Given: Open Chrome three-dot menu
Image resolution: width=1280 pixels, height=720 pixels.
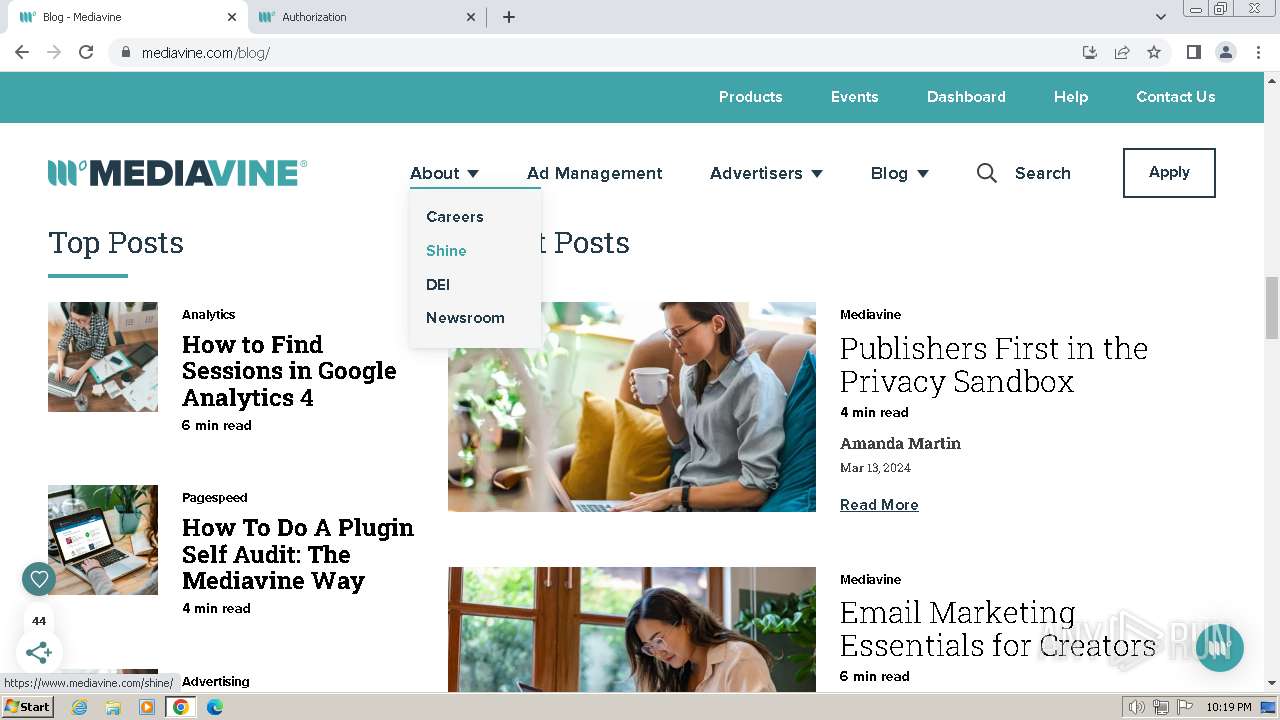Looking at the screenshot, I should 1259,52.
